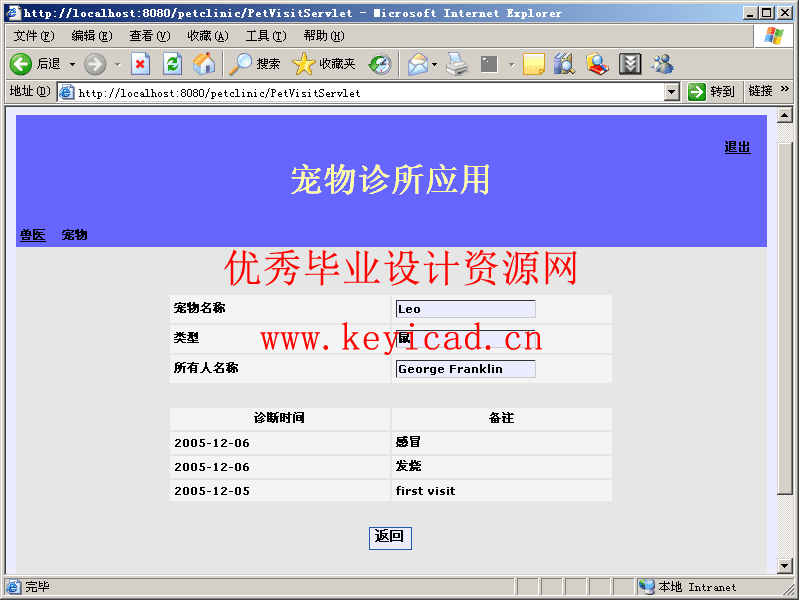Open the 工具 (Tools) menu
The image size is (799, 600).
265,36
